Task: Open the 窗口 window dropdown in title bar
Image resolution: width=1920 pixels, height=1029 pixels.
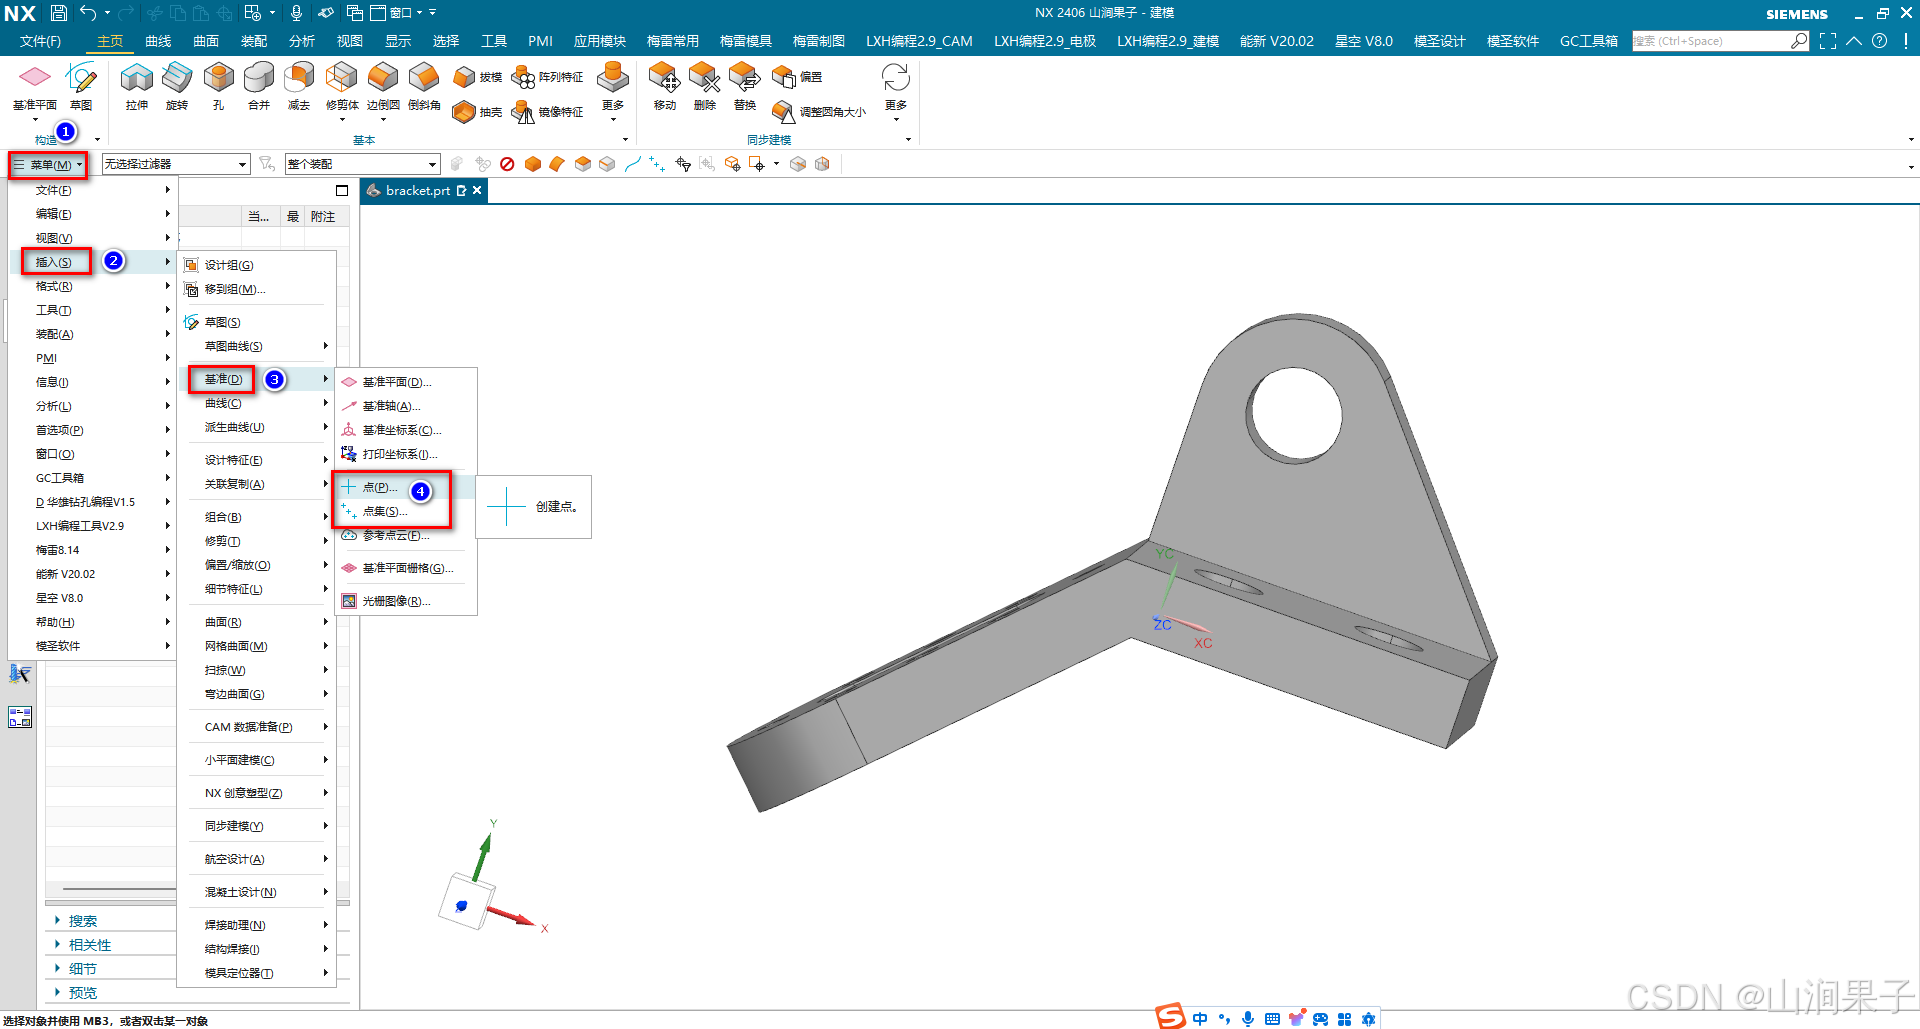Action: click(x=402, y=13)
